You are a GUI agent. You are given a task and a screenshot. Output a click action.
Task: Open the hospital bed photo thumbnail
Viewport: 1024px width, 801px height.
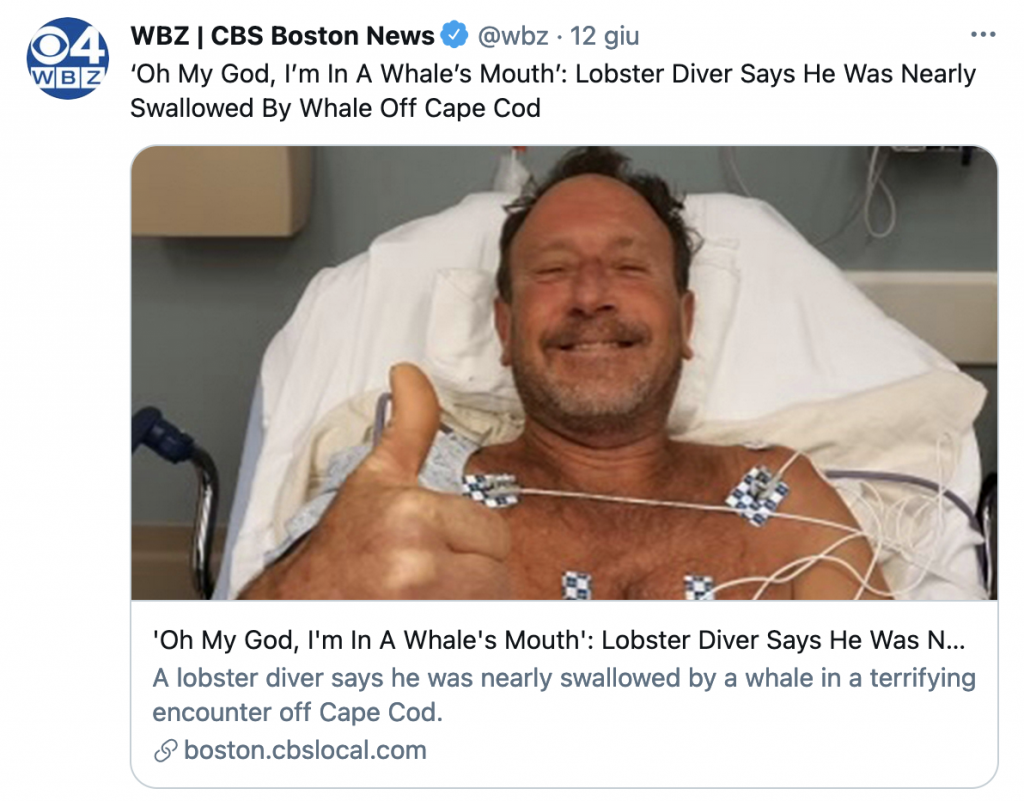tap(564, 372)
